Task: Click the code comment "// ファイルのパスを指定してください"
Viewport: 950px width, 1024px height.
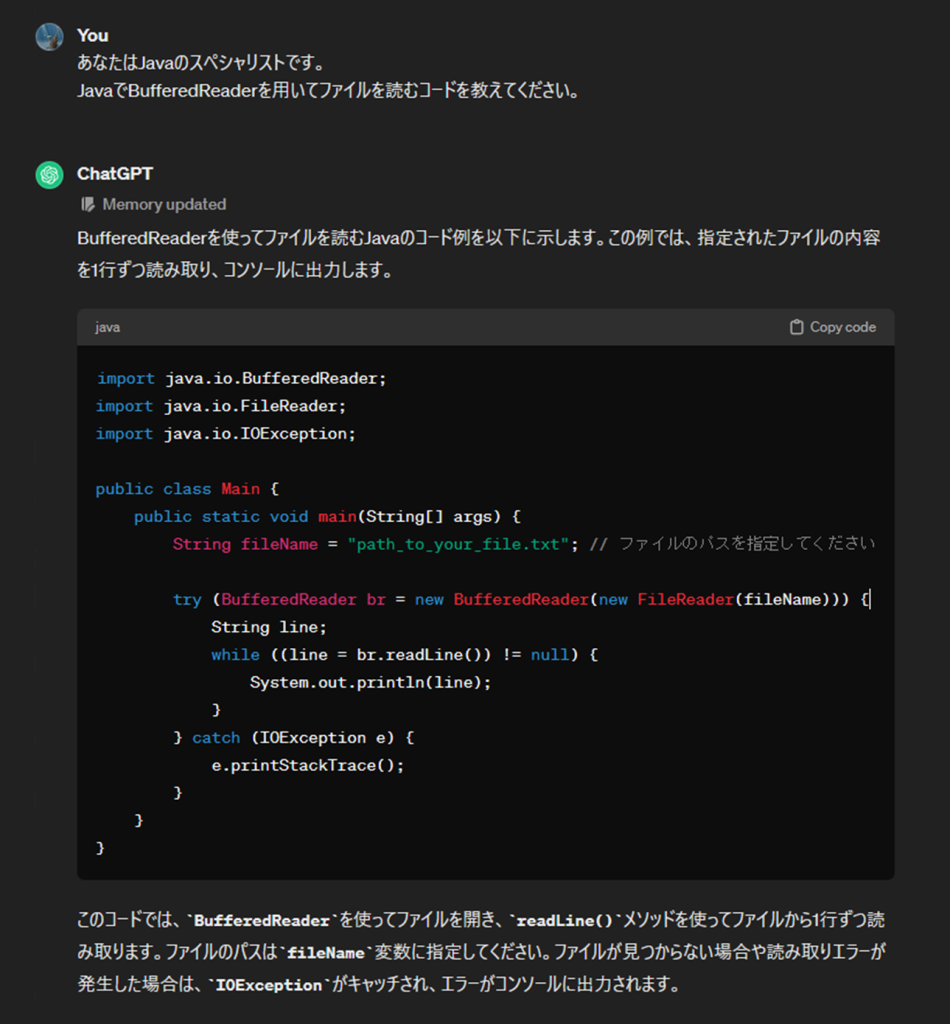Action: coord(733,544)
